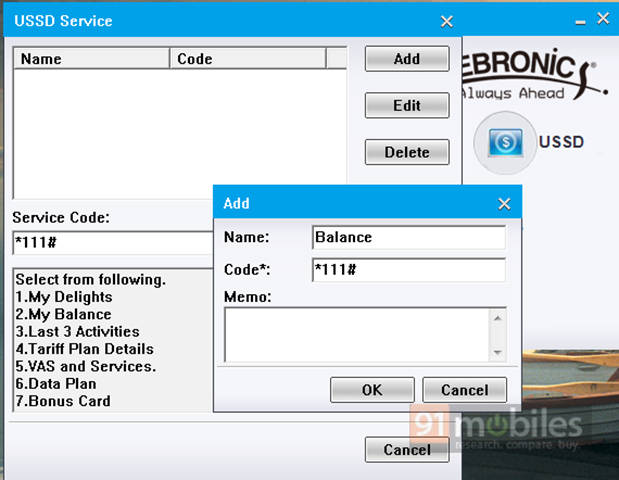Image resolution: width=619 pixels, height=480 pixels.
Task: Sort list by Code column header
Action: pyautogui.click(x=248, y=59)
